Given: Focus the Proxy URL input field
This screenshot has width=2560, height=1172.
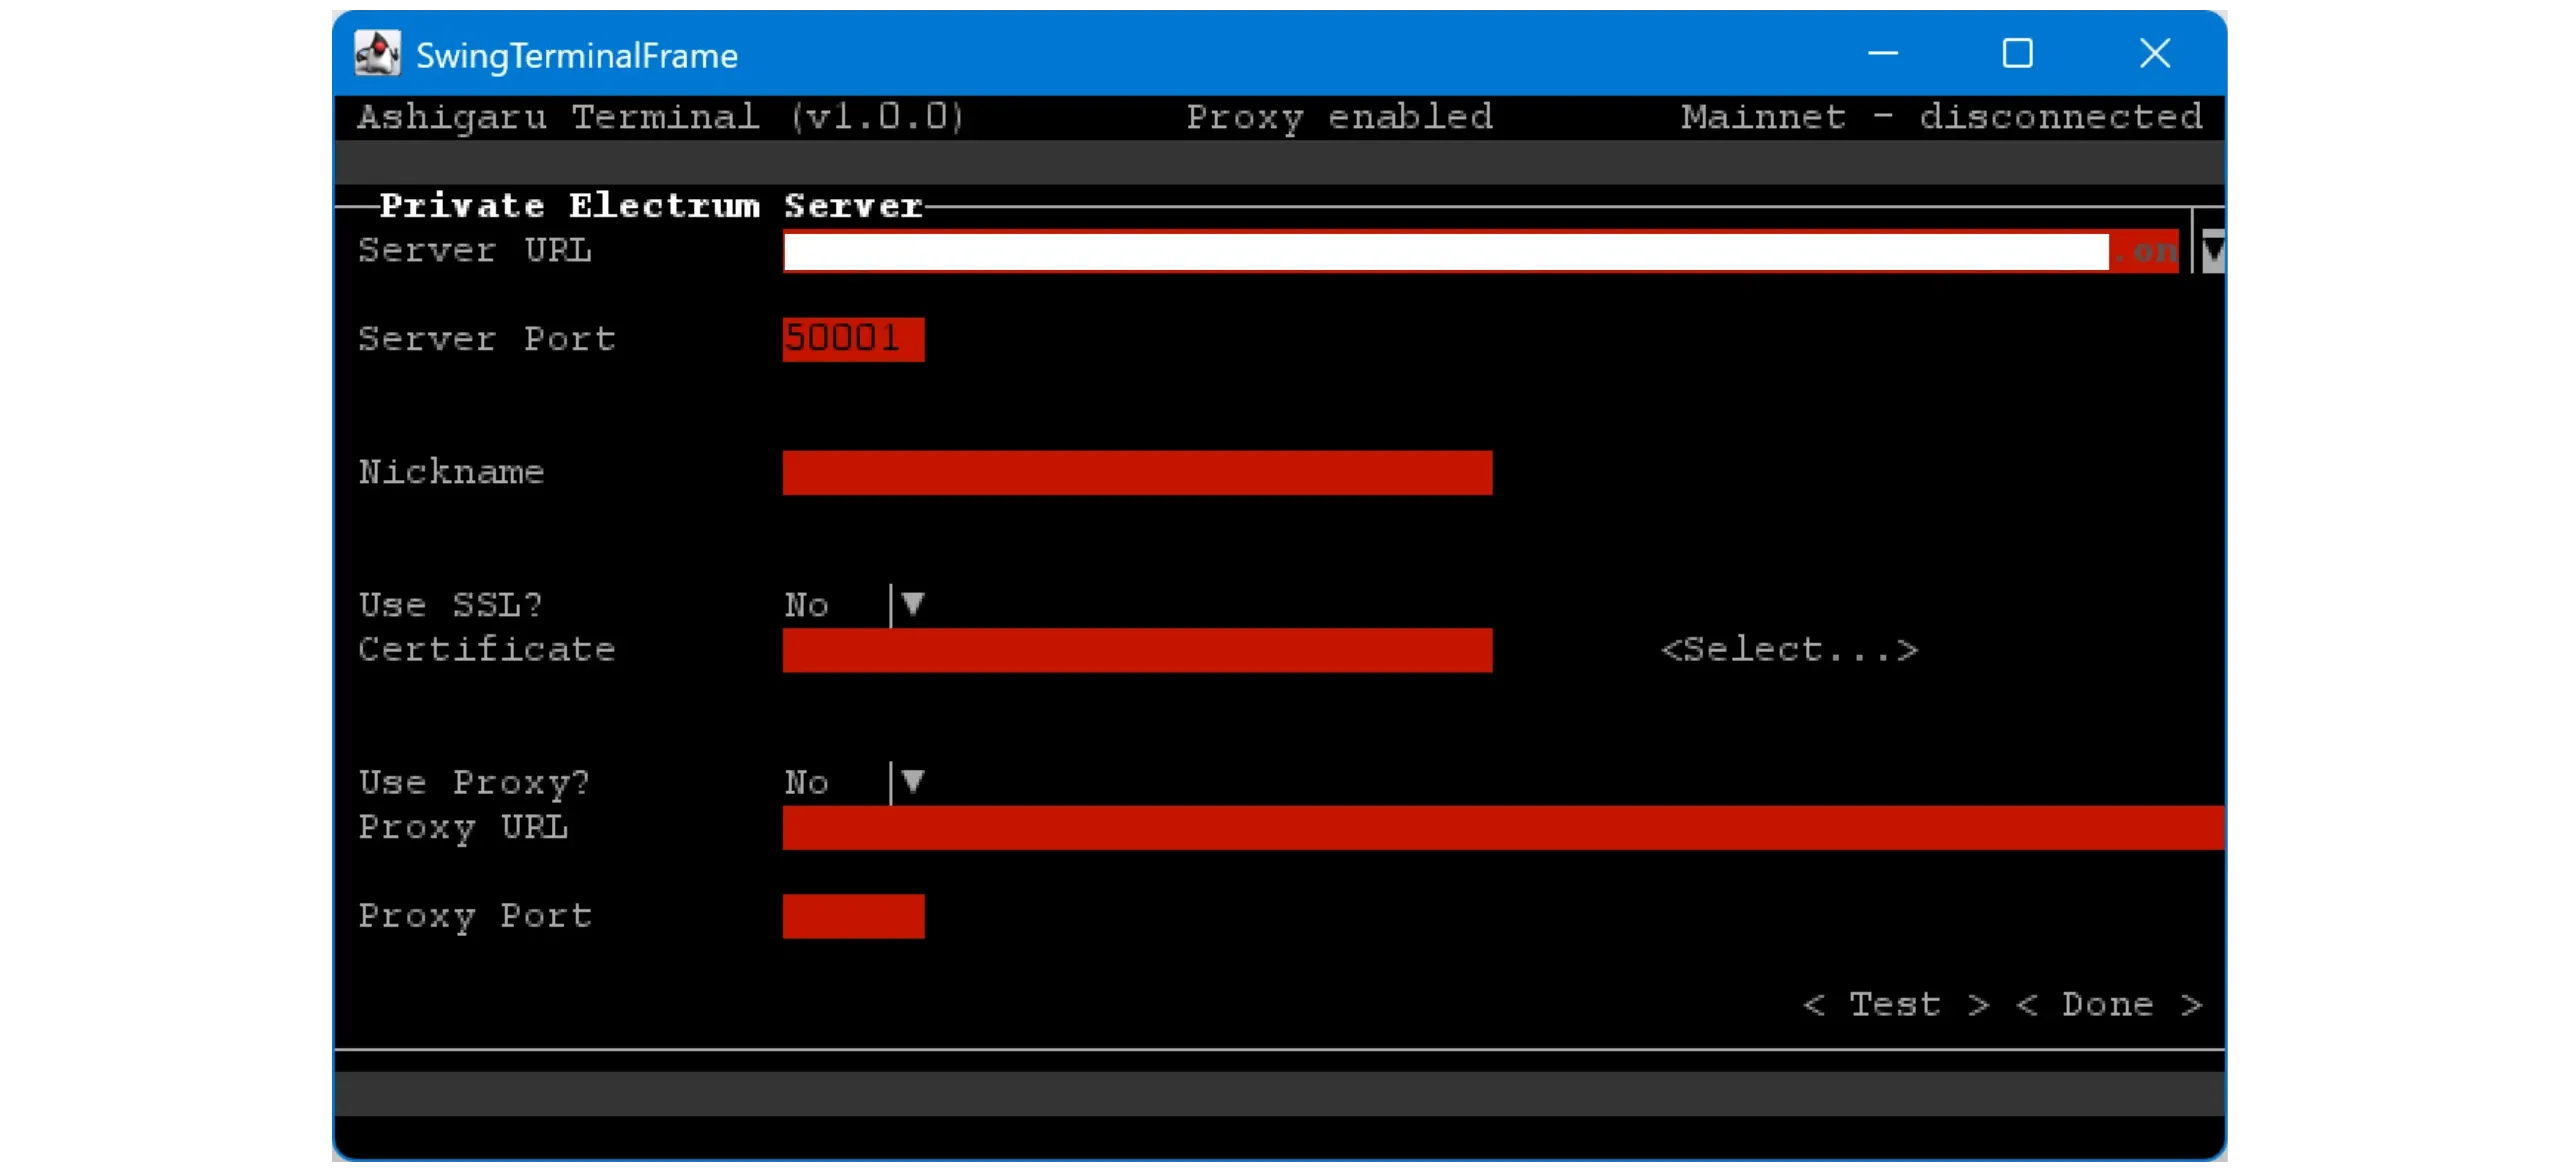Looking at the screenshot, I should pyautogui.click(x=1500, y=827).
